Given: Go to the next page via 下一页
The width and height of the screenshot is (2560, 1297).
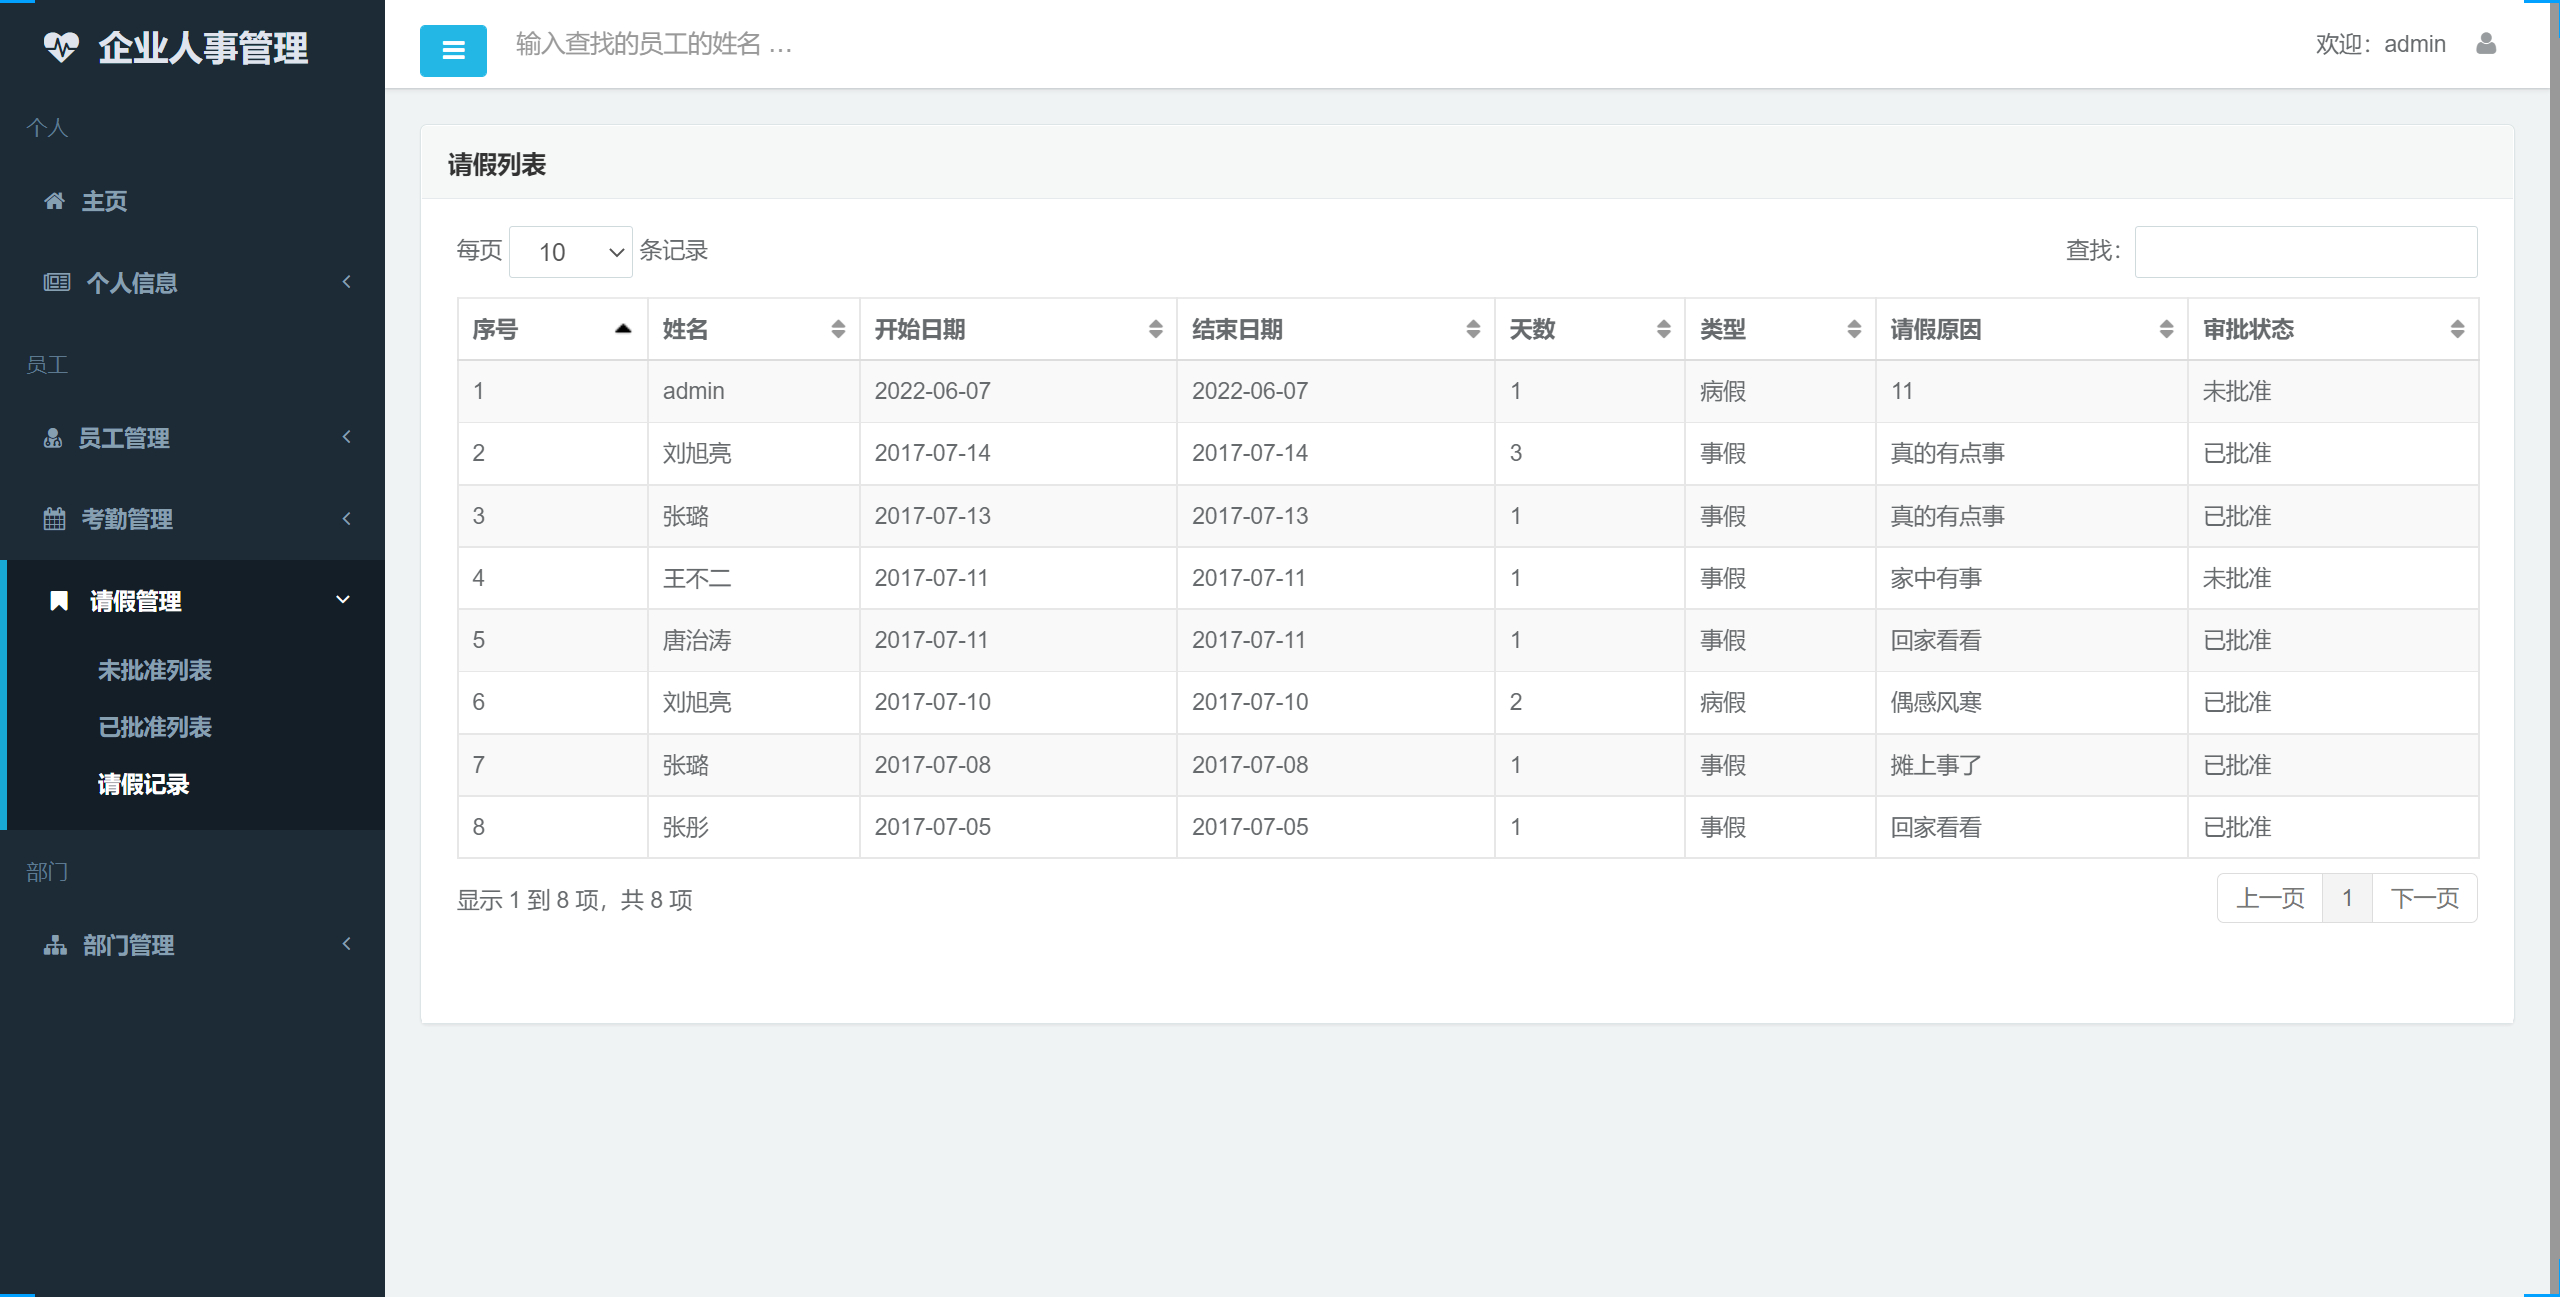Looking at the screenshot, I should click(x=2424, y=898).
